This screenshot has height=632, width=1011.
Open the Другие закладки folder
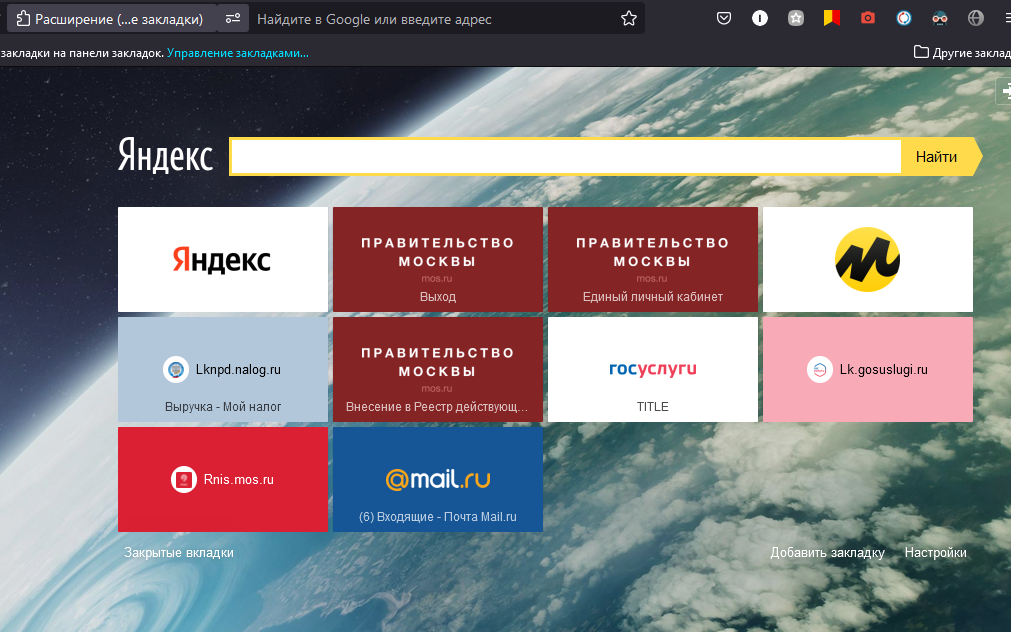click(962, 52)
